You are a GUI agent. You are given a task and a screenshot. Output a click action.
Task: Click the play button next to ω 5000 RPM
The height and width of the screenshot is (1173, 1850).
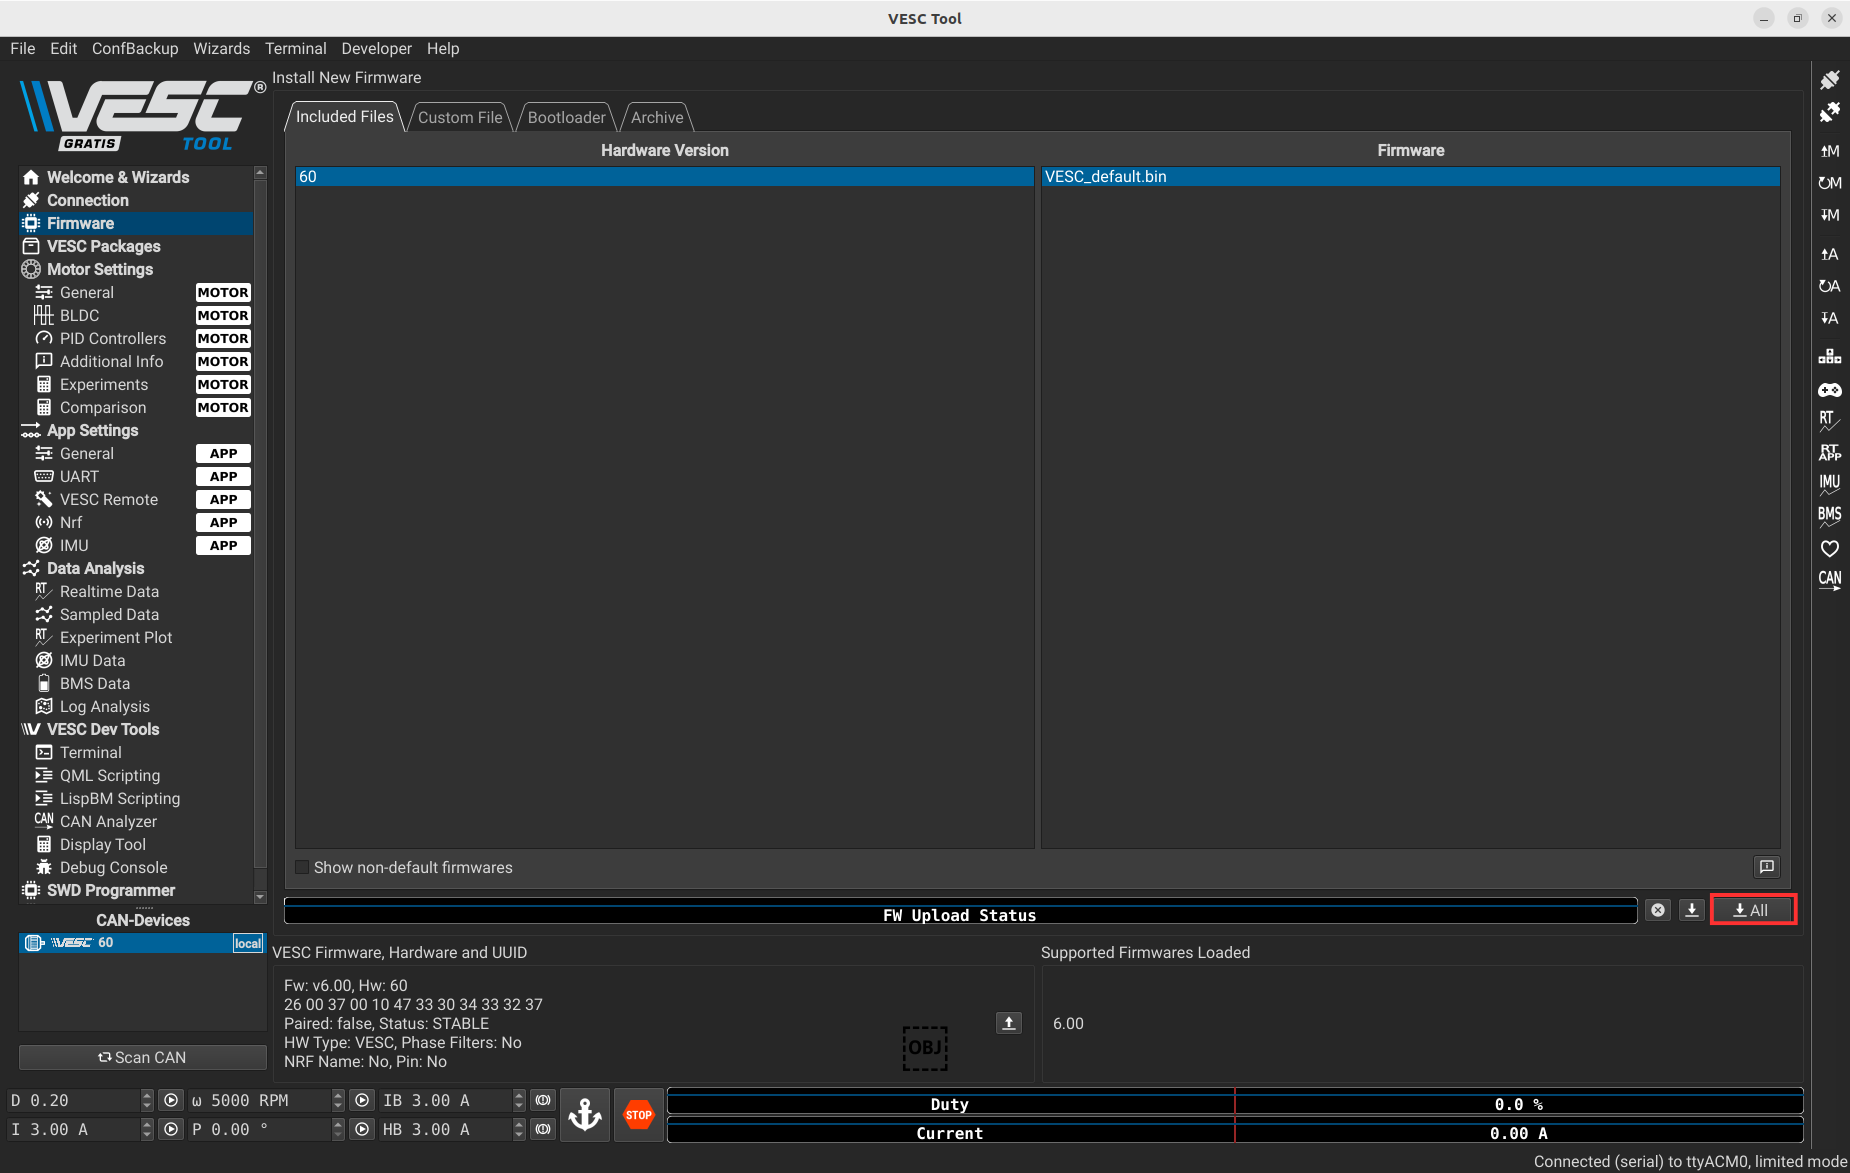pos(362,1100)
